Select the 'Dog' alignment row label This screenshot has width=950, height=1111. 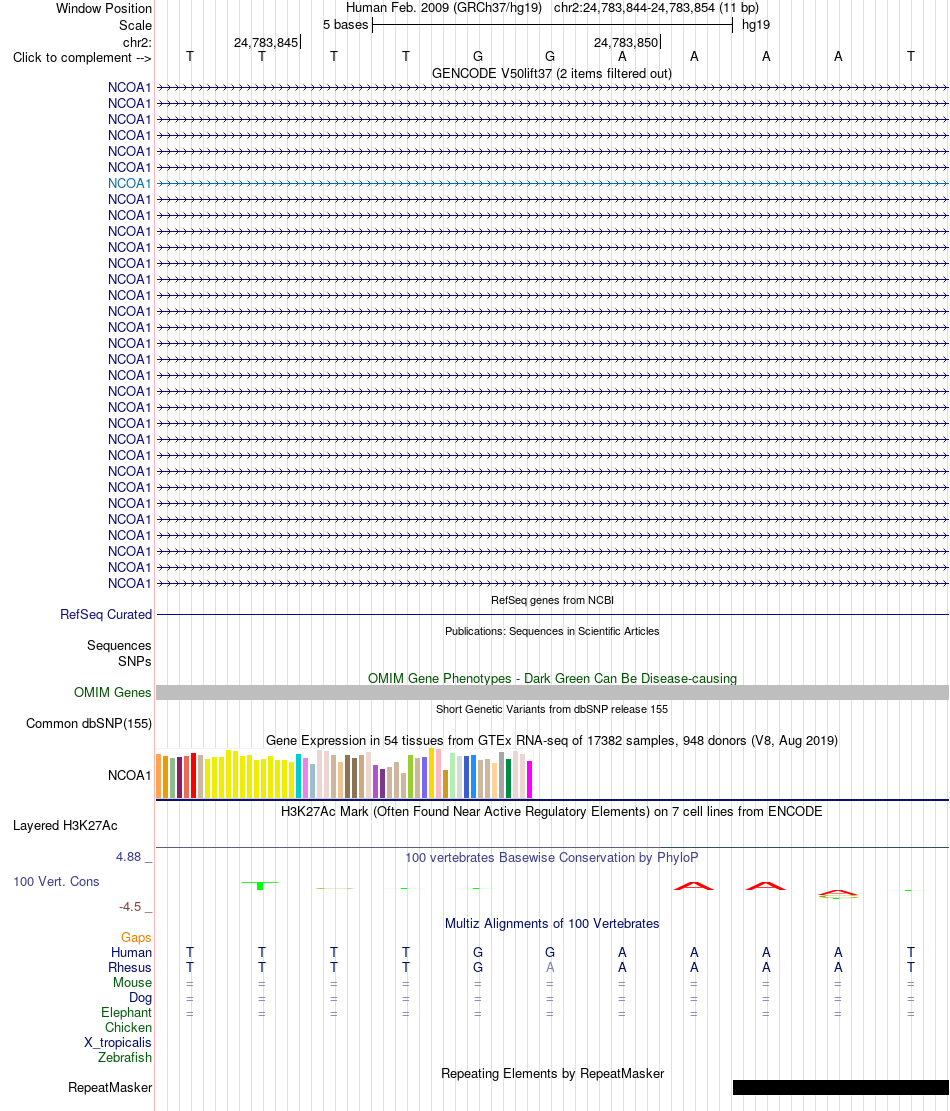point(140,998)
